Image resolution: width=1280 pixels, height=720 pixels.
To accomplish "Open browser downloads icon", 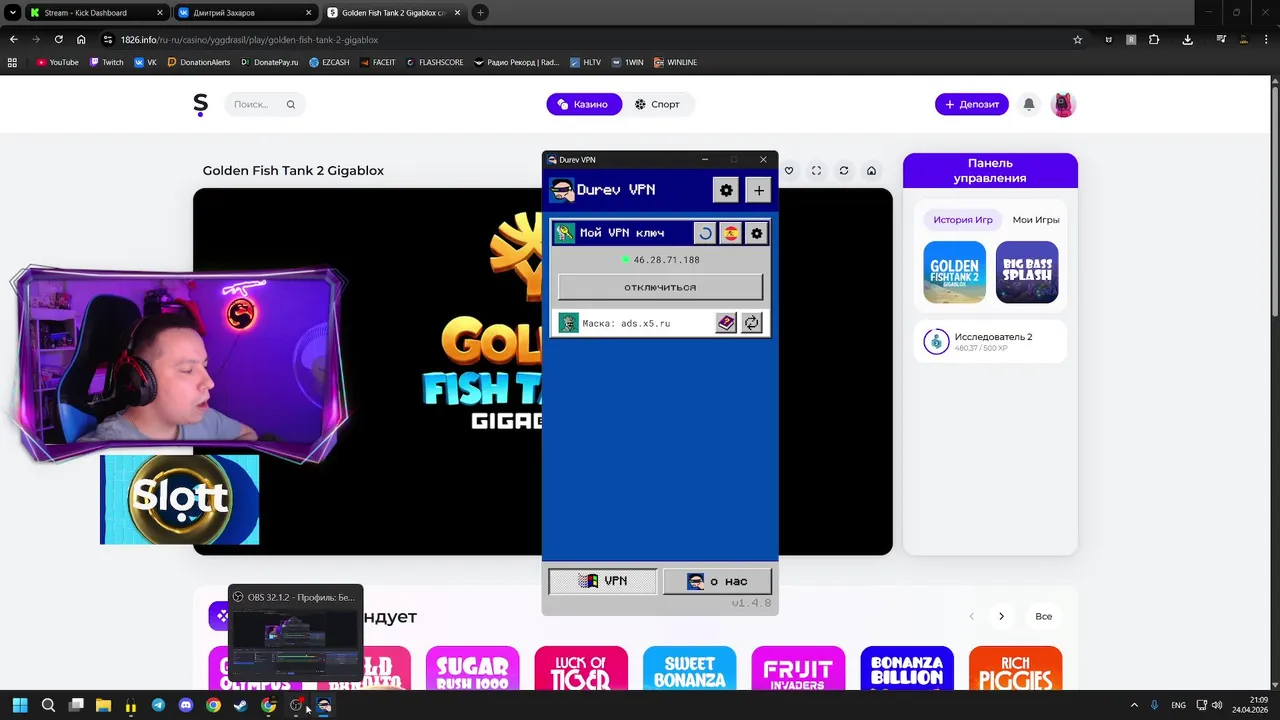I will click(1187, 40).
